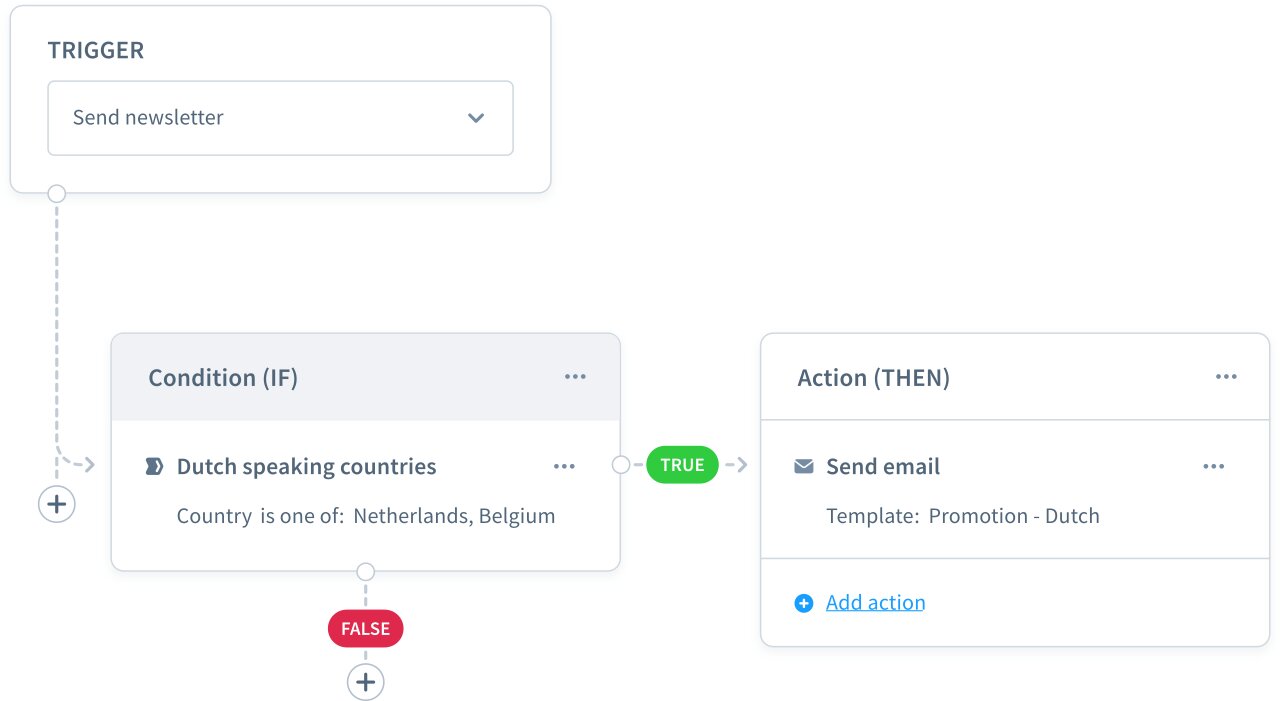Select the connector circle below the trigger box
This screenshot has height=701, width=1280.
[57, 193]
